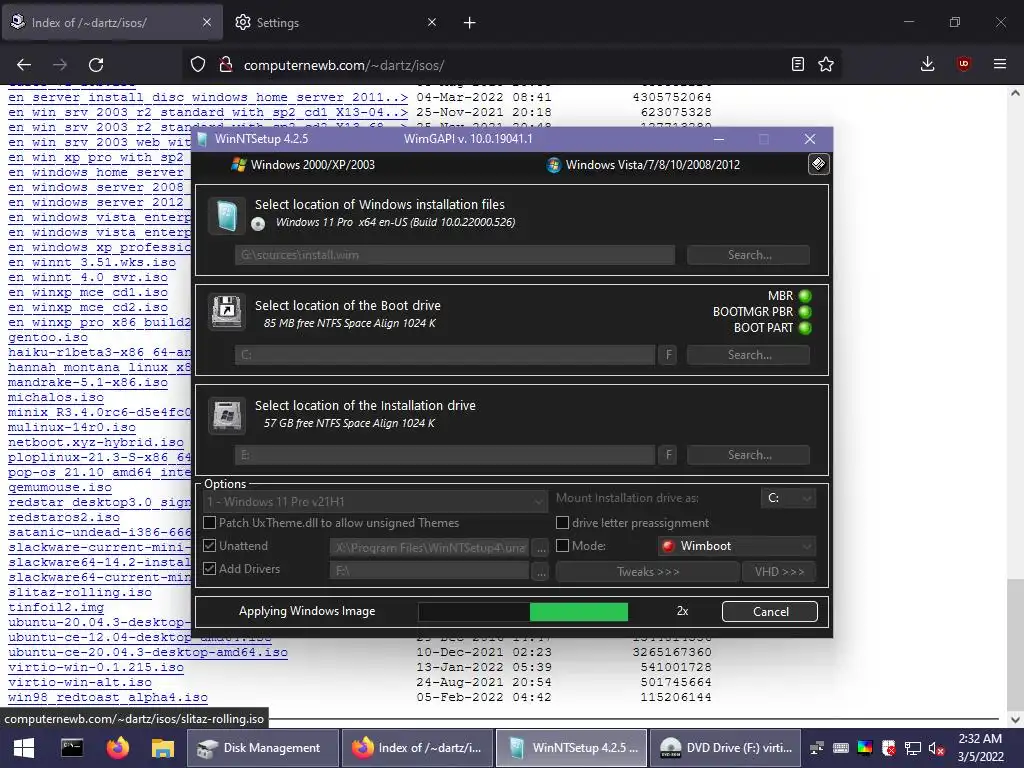Browse for drivers folder with ellipsis button
The image size is (1024, 768).
(x=541, y=572)
